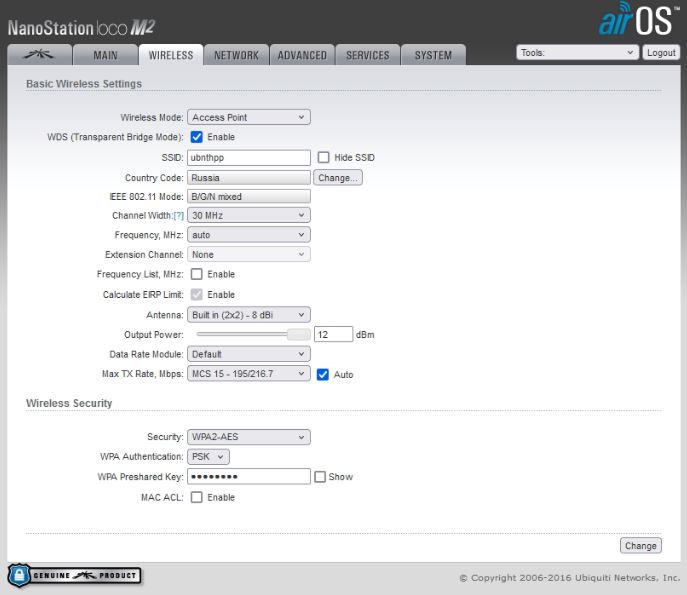The width and height of the screenshot is (687, 595).
Task: Click the Logout button
Action: (x=661, y=52)
